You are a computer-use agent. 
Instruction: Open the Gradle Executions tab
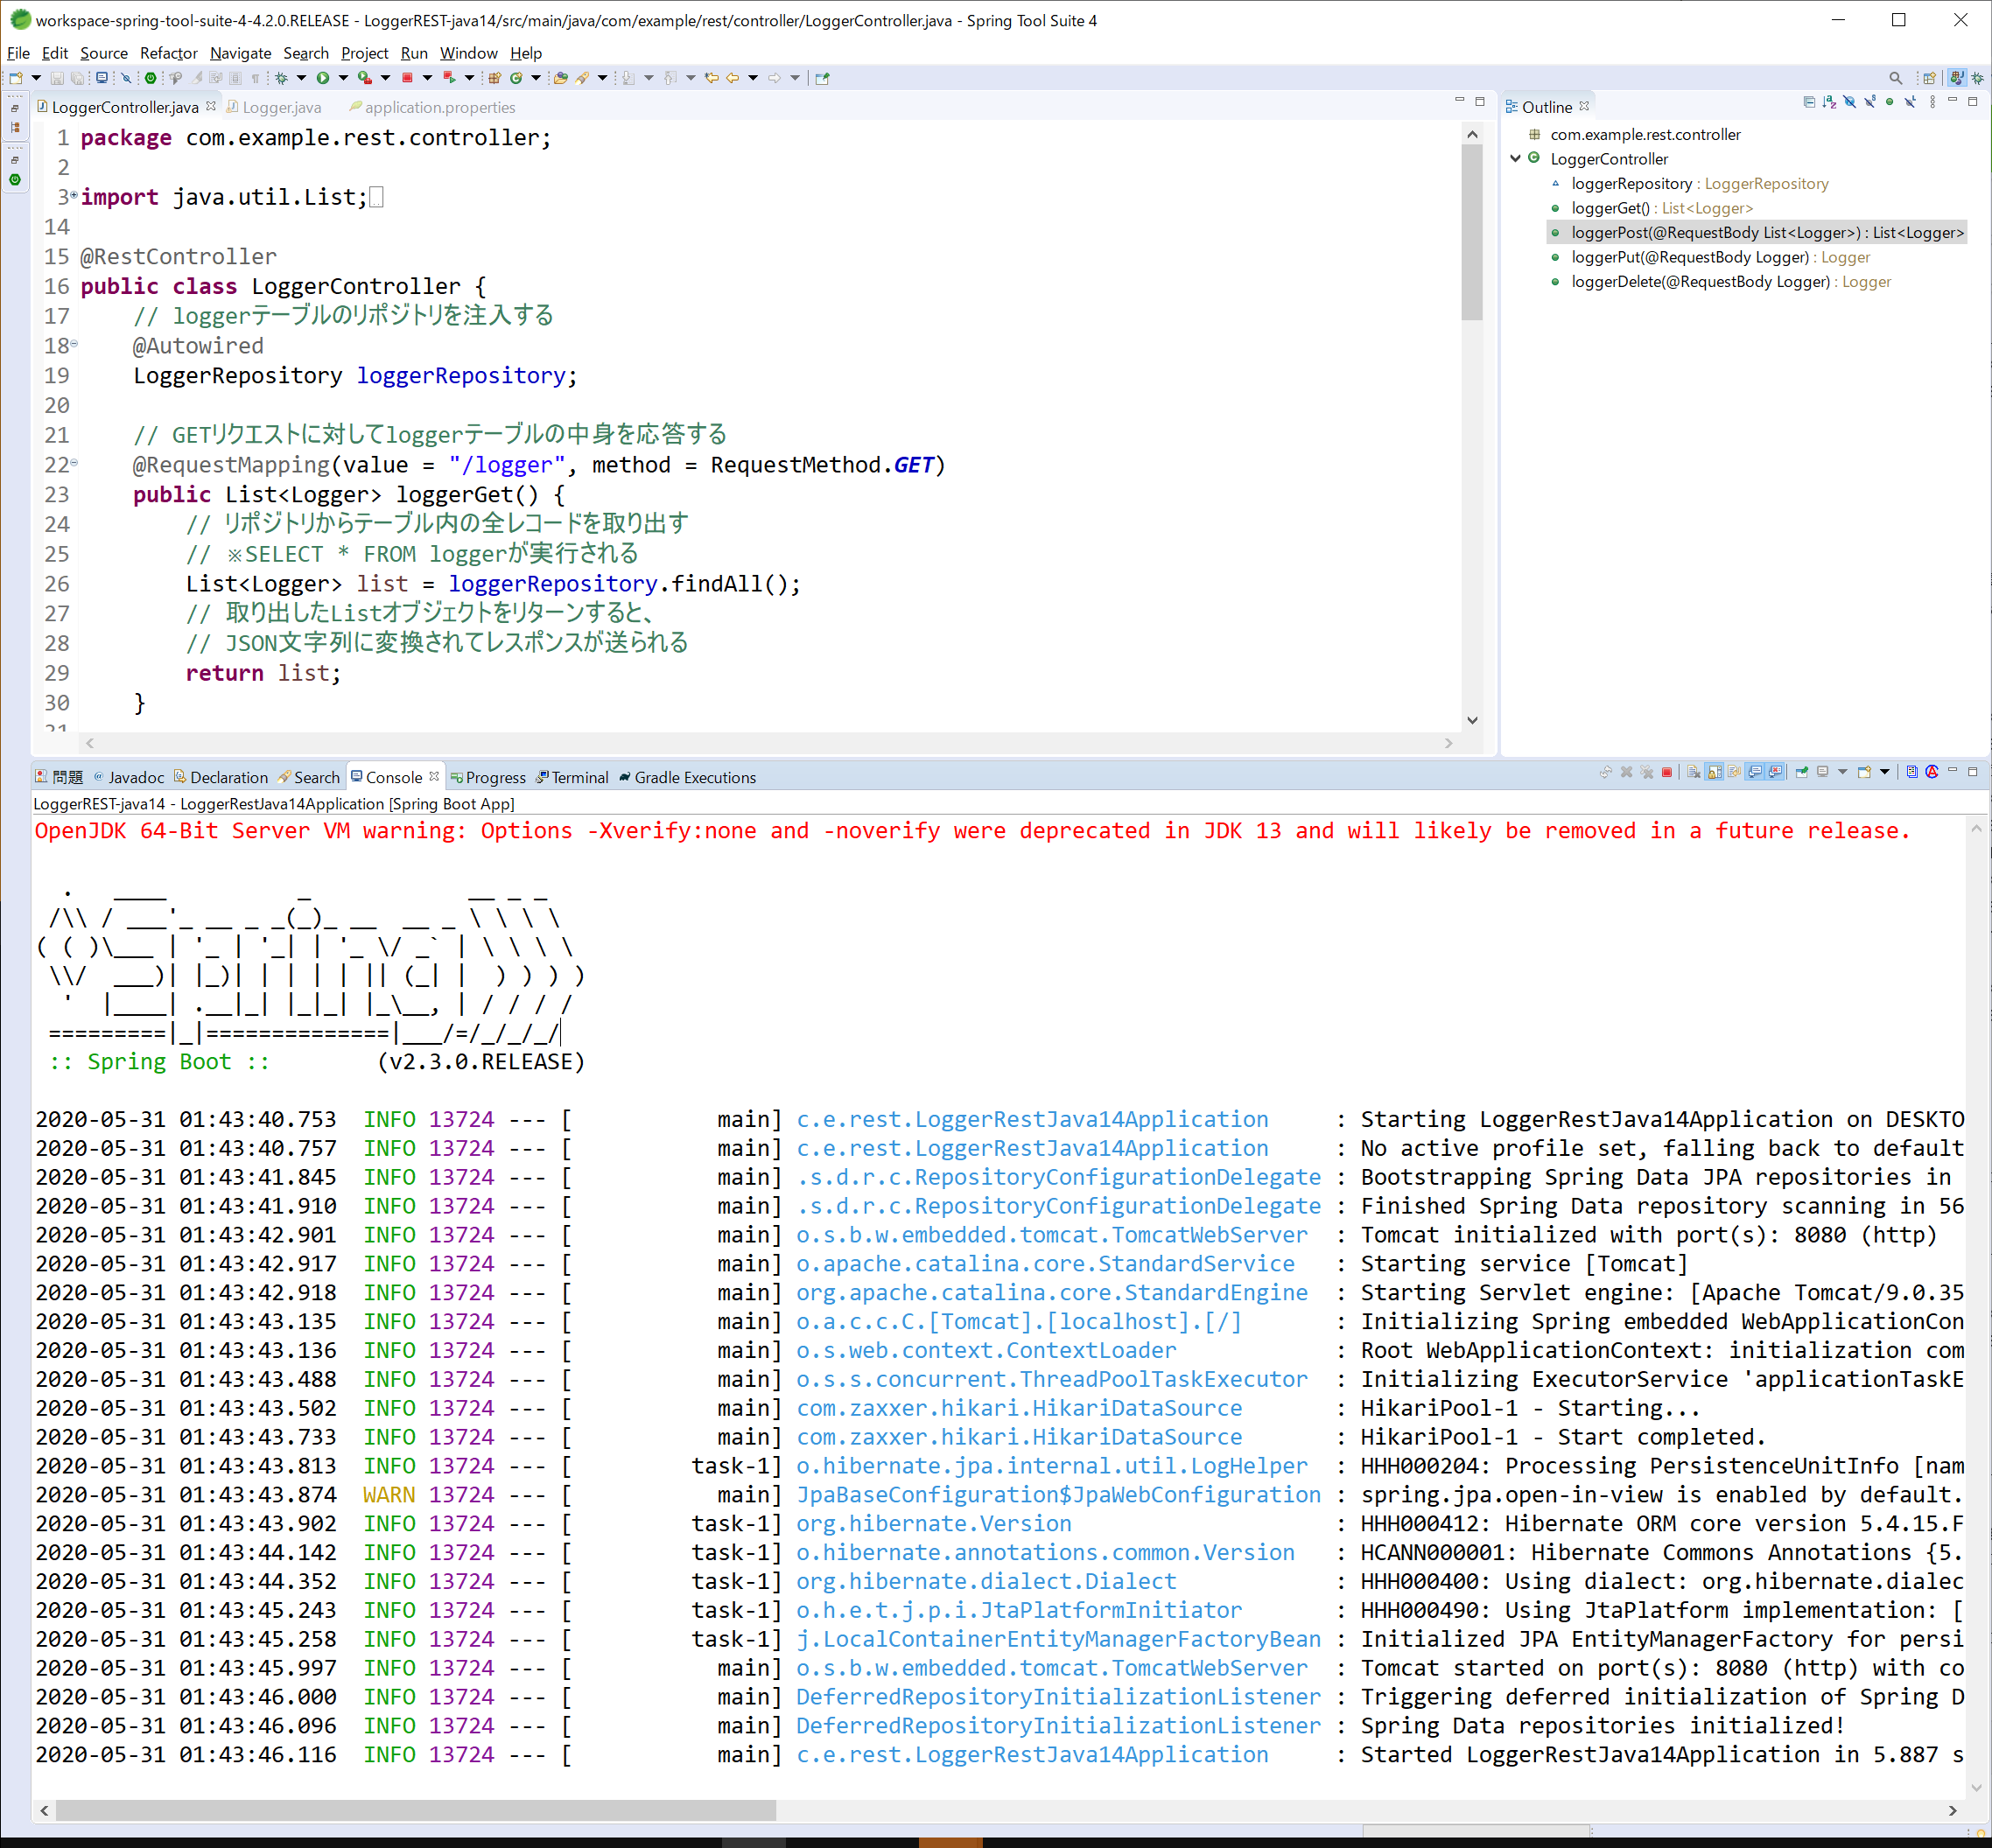tap(686, 777)
